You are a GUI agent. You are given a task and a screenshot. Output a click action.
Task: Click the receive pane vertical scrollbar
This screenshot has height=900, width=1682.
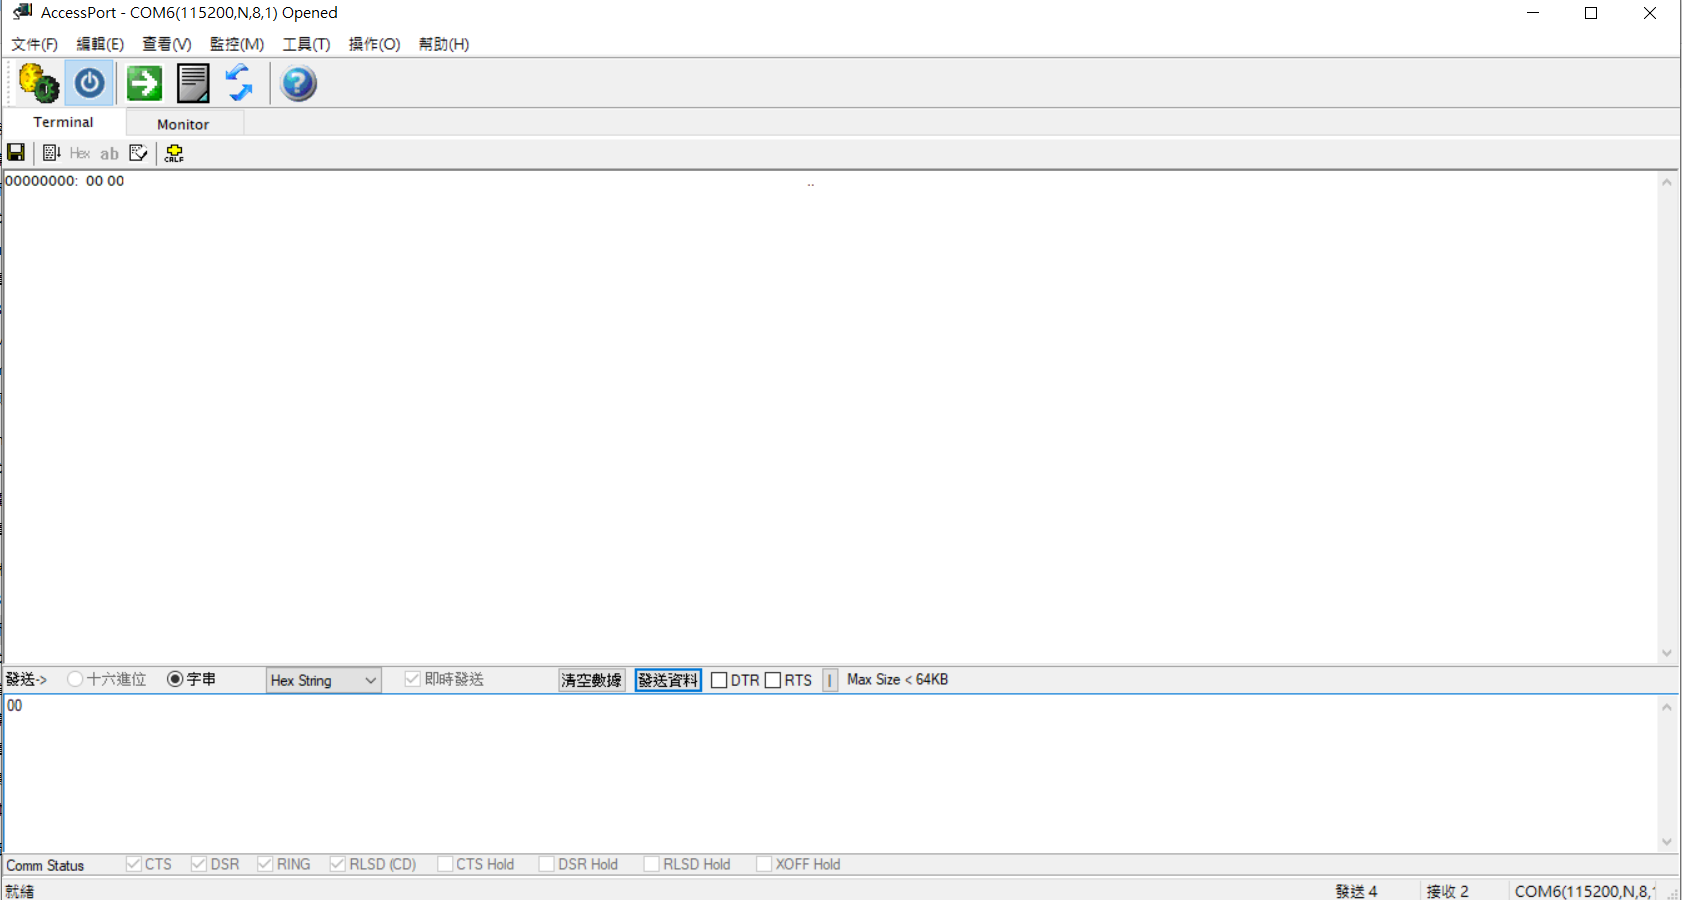tap(1666, 417)
